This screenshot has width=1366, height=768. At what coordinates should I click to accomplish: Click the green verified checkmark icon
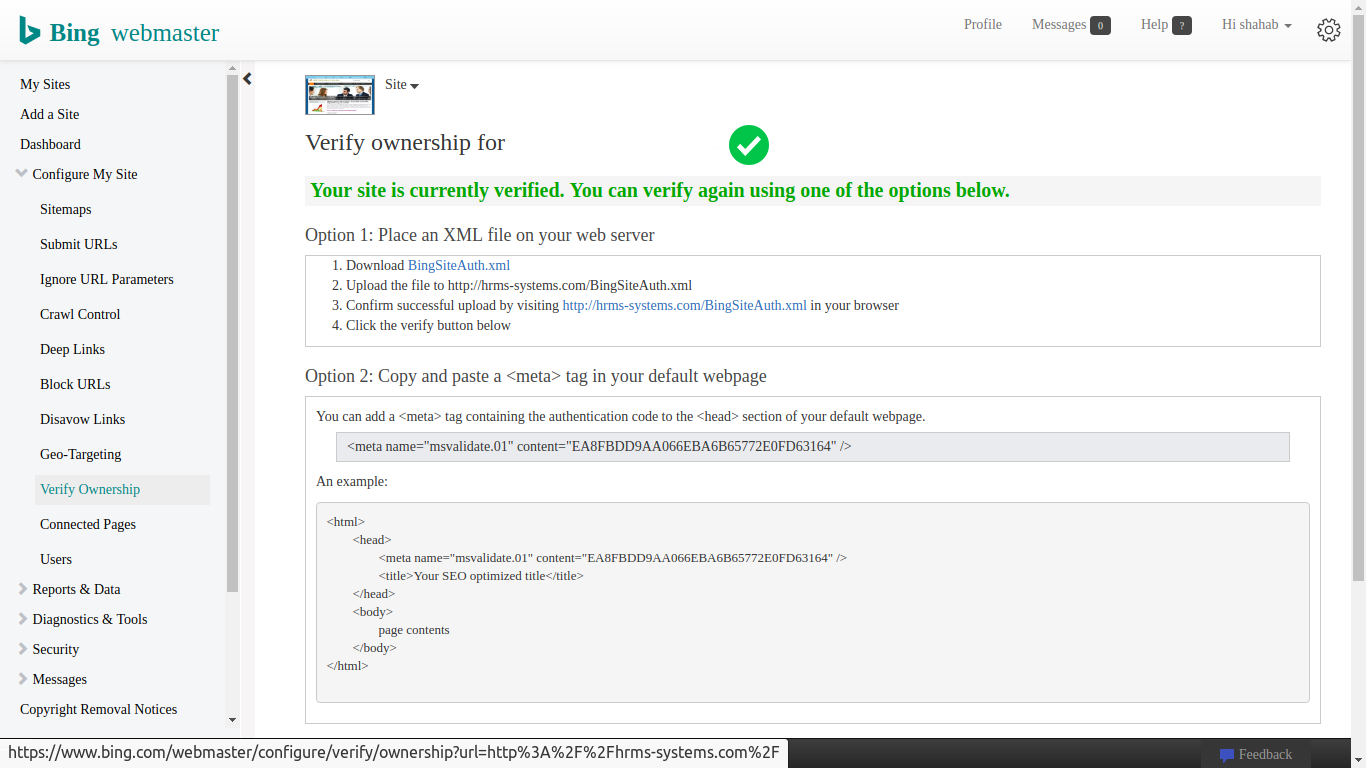749,145
